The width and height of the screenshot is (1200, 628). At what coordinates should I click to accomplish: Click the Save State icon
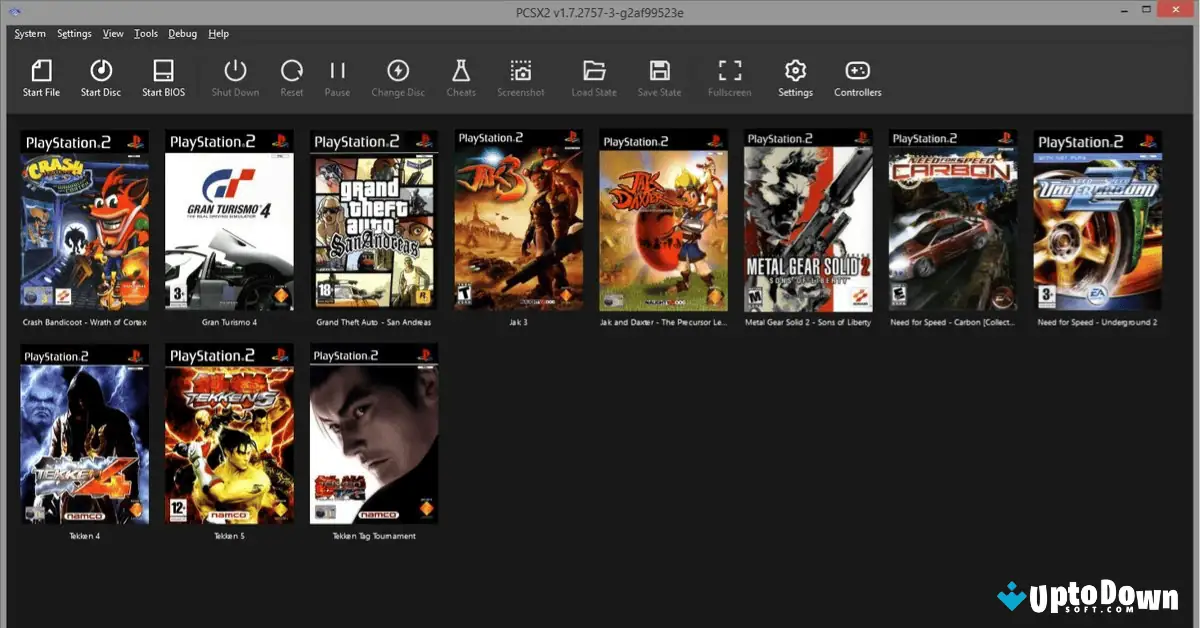(x=659, y=73)
